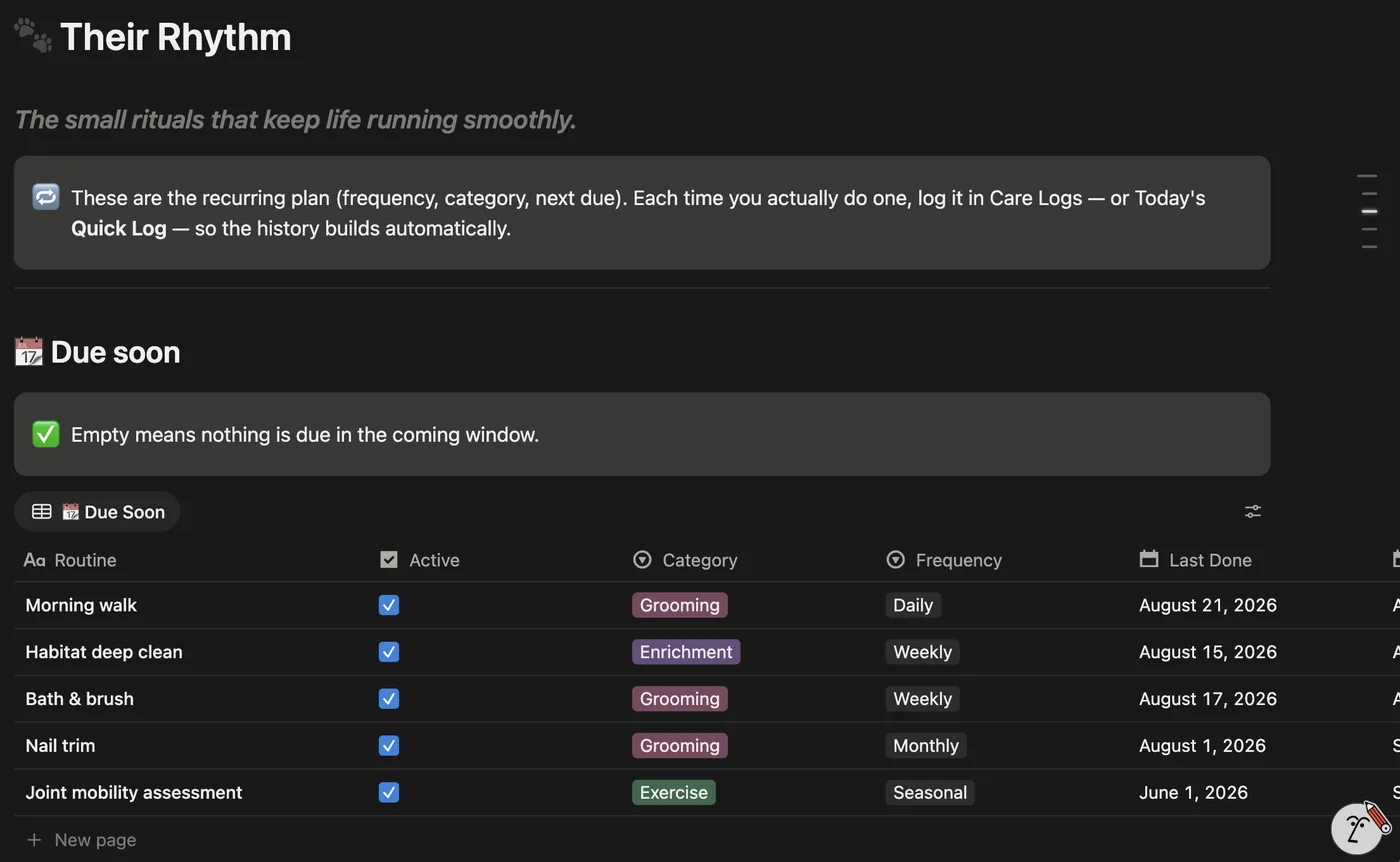Open the Nail trim routine page
The height and width of the screenshot is (862, 1400).
[60, 746]
